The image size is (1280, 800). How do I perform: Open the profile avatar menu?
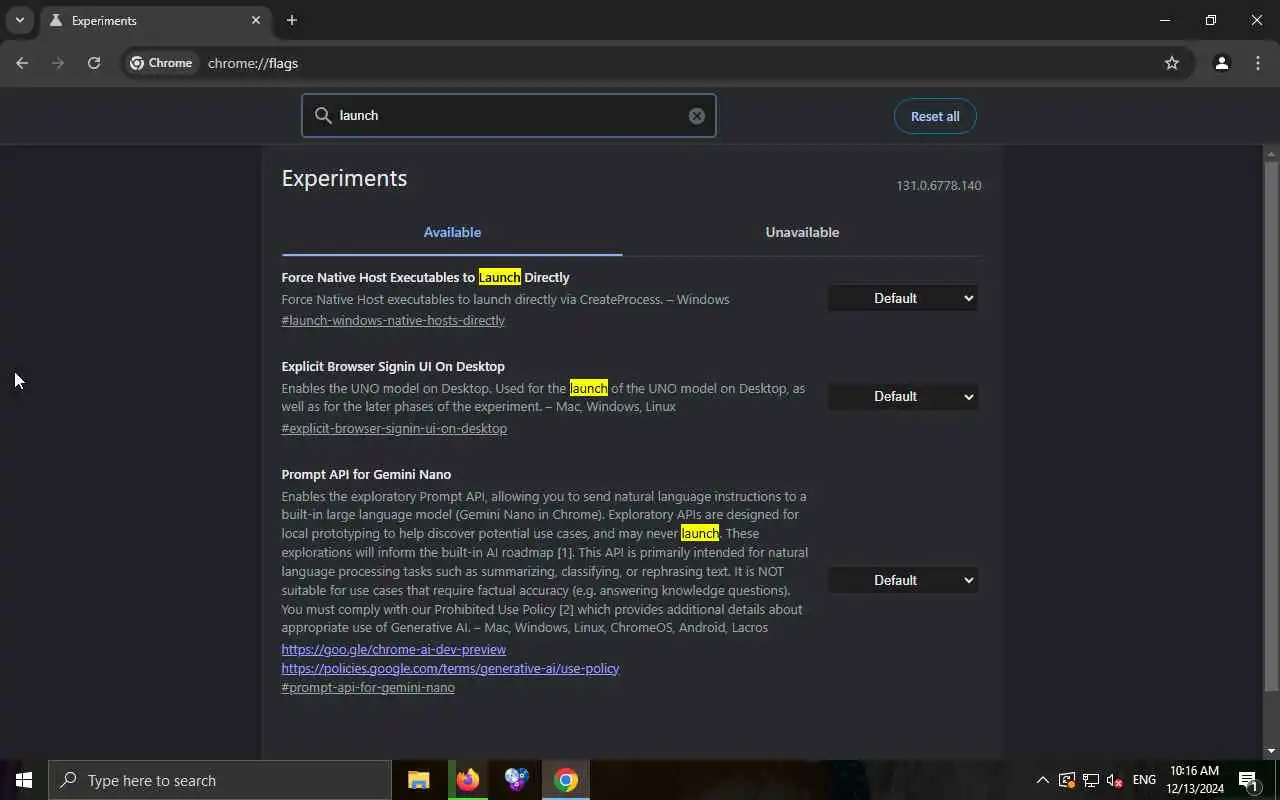(1221, 63)
